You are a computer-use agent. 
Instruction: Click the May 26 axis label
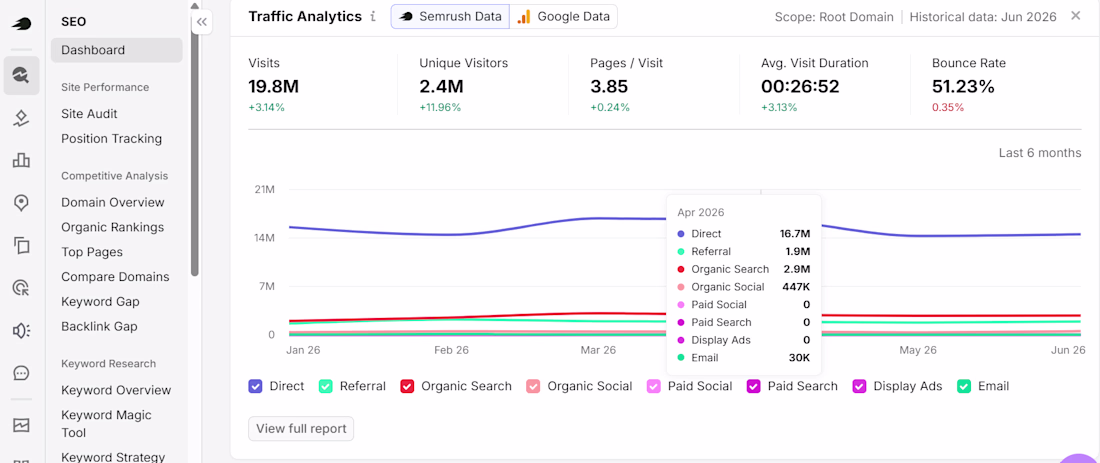[918, 350]
